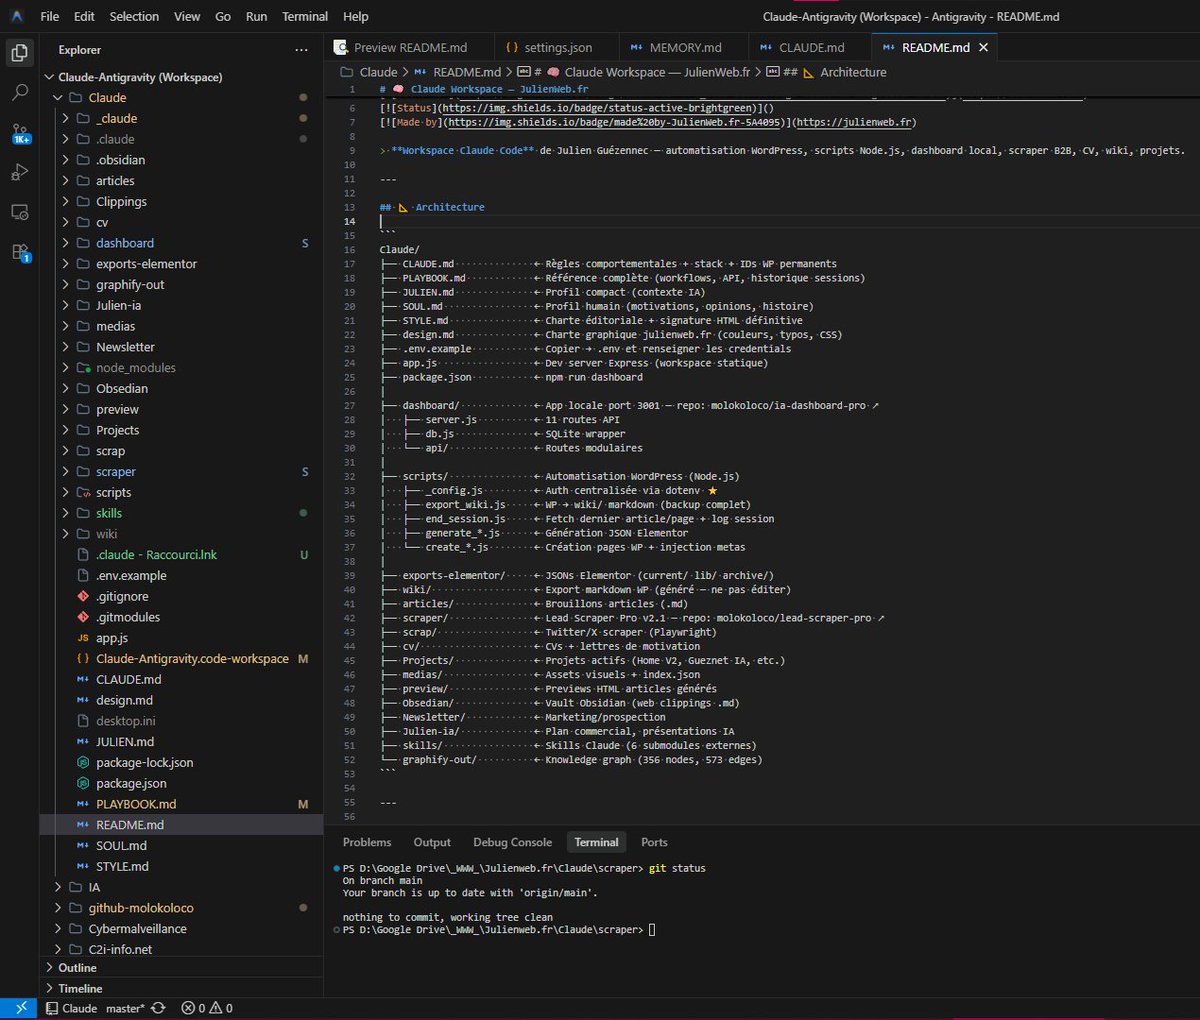Switch to settings.json editor tab
The width and height of the screenshot is (1200, 1020).
pyautogui.click(x=558, y=47)
